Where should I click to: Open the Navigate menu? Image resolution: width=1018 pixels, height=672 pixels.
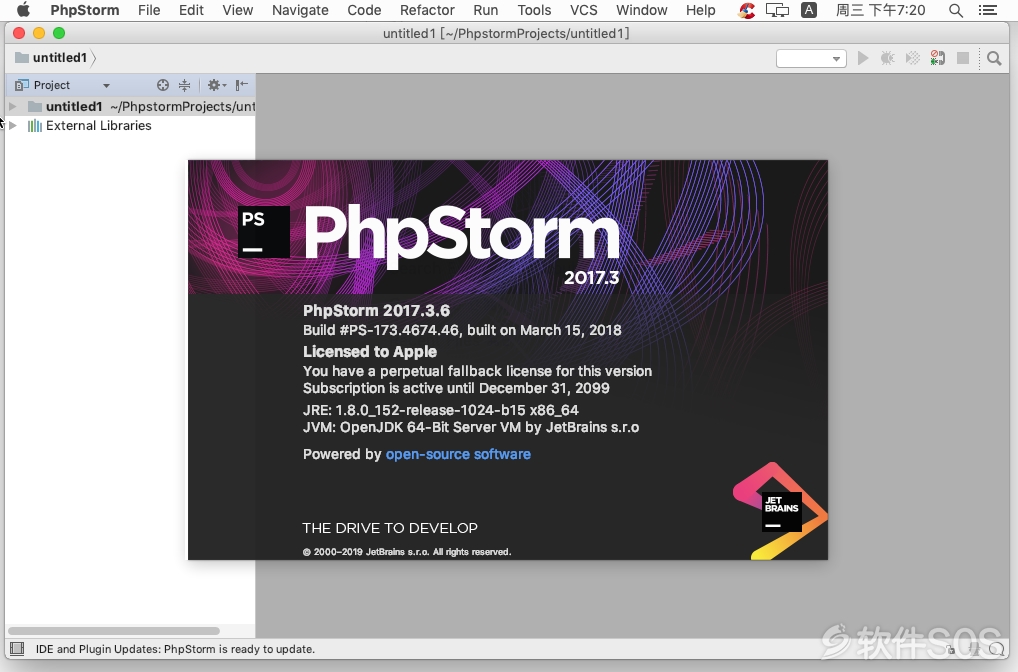click(x=300, y=10)
